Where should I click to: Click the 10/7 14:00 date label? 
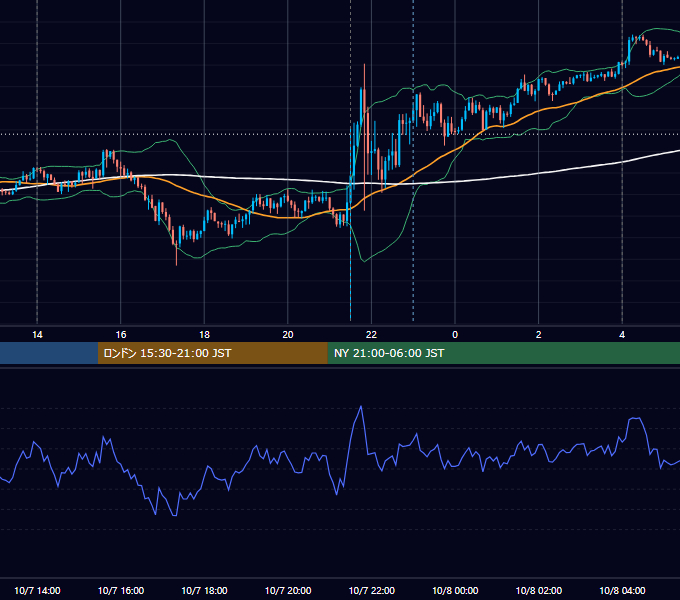pyautogui.click(x=37, y=590)
